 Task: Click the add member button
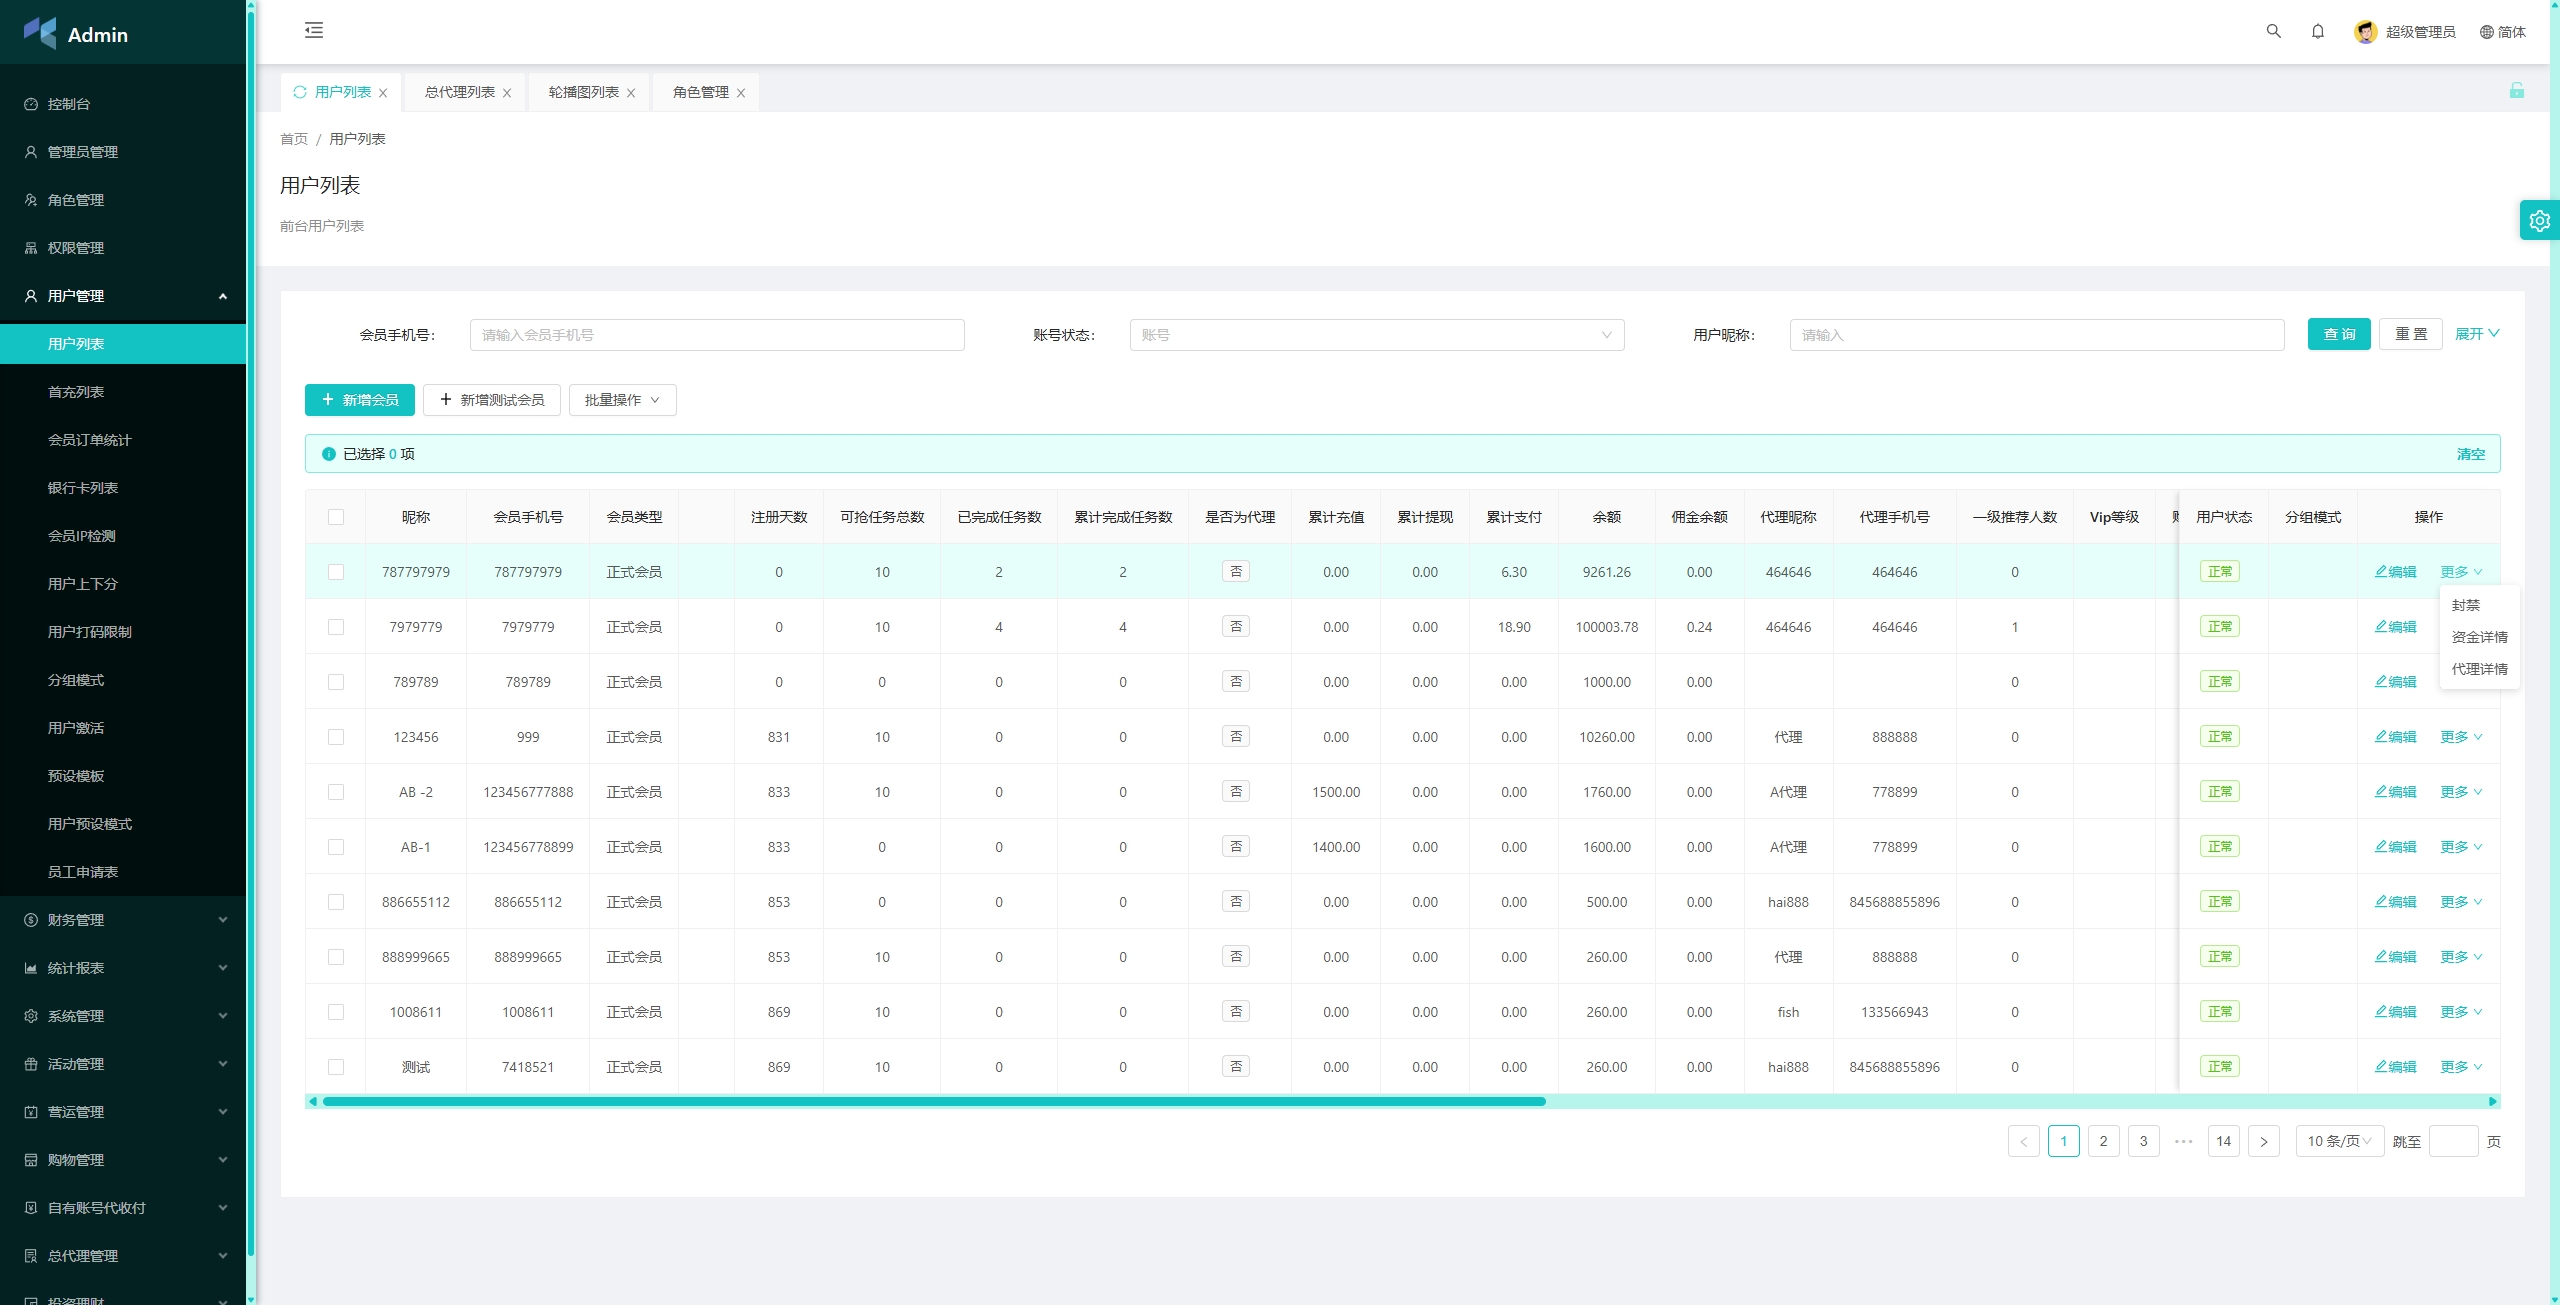(x=359, y=400)
